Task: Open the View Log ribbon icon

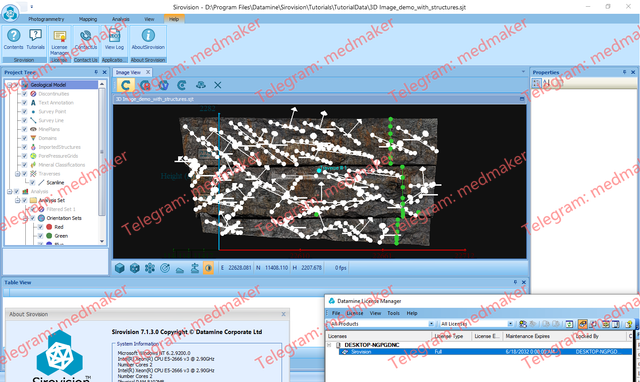Action: [x=114, y=39]
